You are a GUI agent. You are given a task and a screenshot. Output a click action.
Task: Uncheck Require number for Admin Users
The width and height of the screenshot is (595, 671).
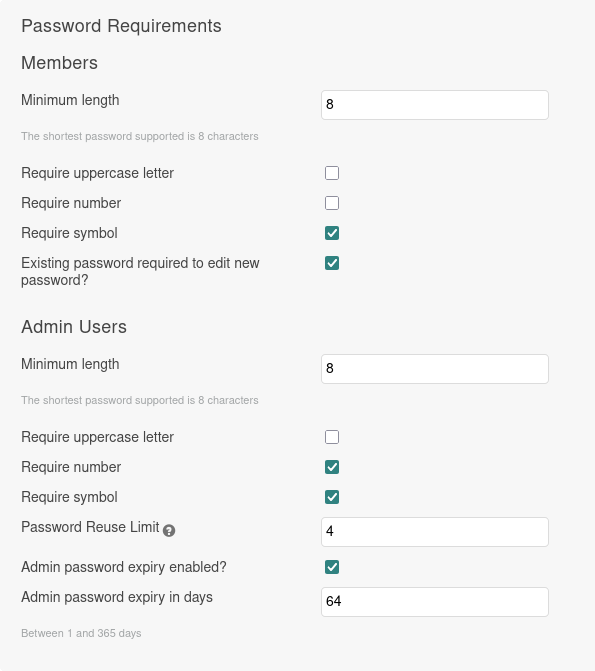click(332, 467)
